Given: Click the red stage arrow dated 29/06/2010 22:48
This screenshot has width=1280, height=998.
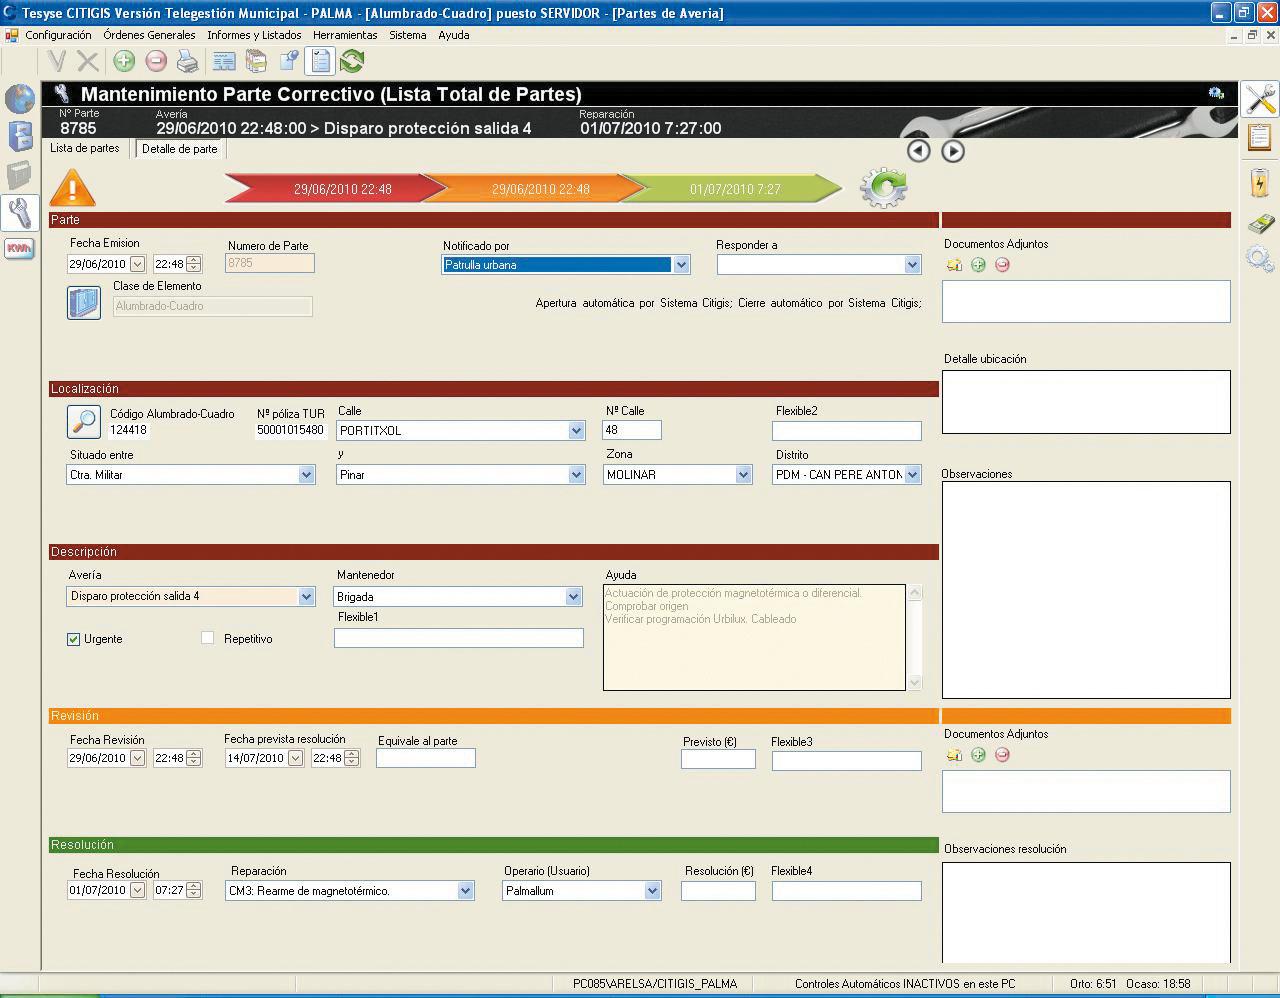Looking at the screenshot, I should tap(335, 188).
